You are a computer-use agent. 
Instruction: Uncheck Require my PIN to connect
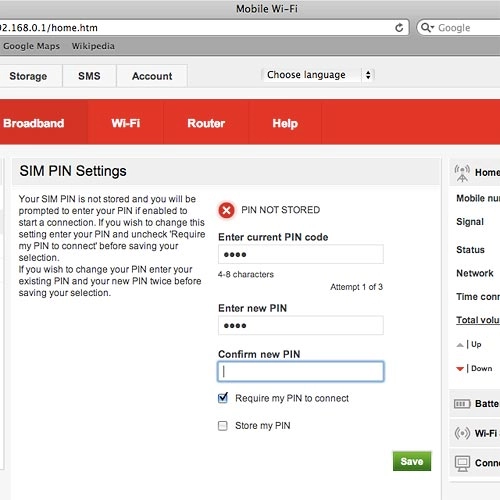[223, 398]
